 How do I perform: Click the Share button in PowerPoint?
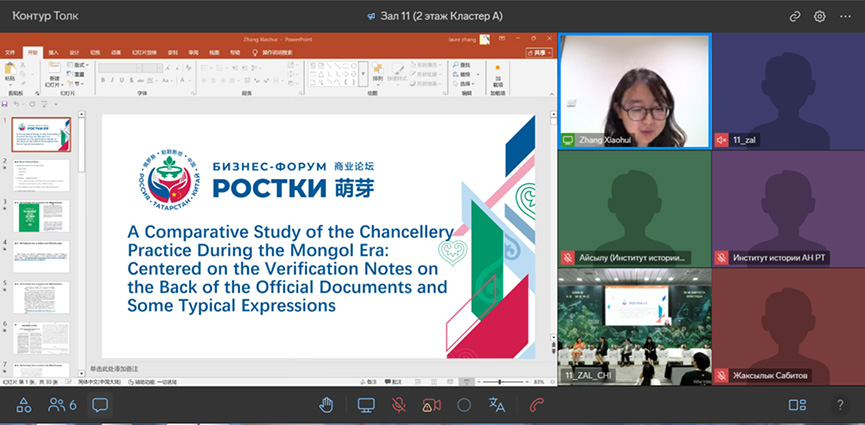tap(539, 52)
